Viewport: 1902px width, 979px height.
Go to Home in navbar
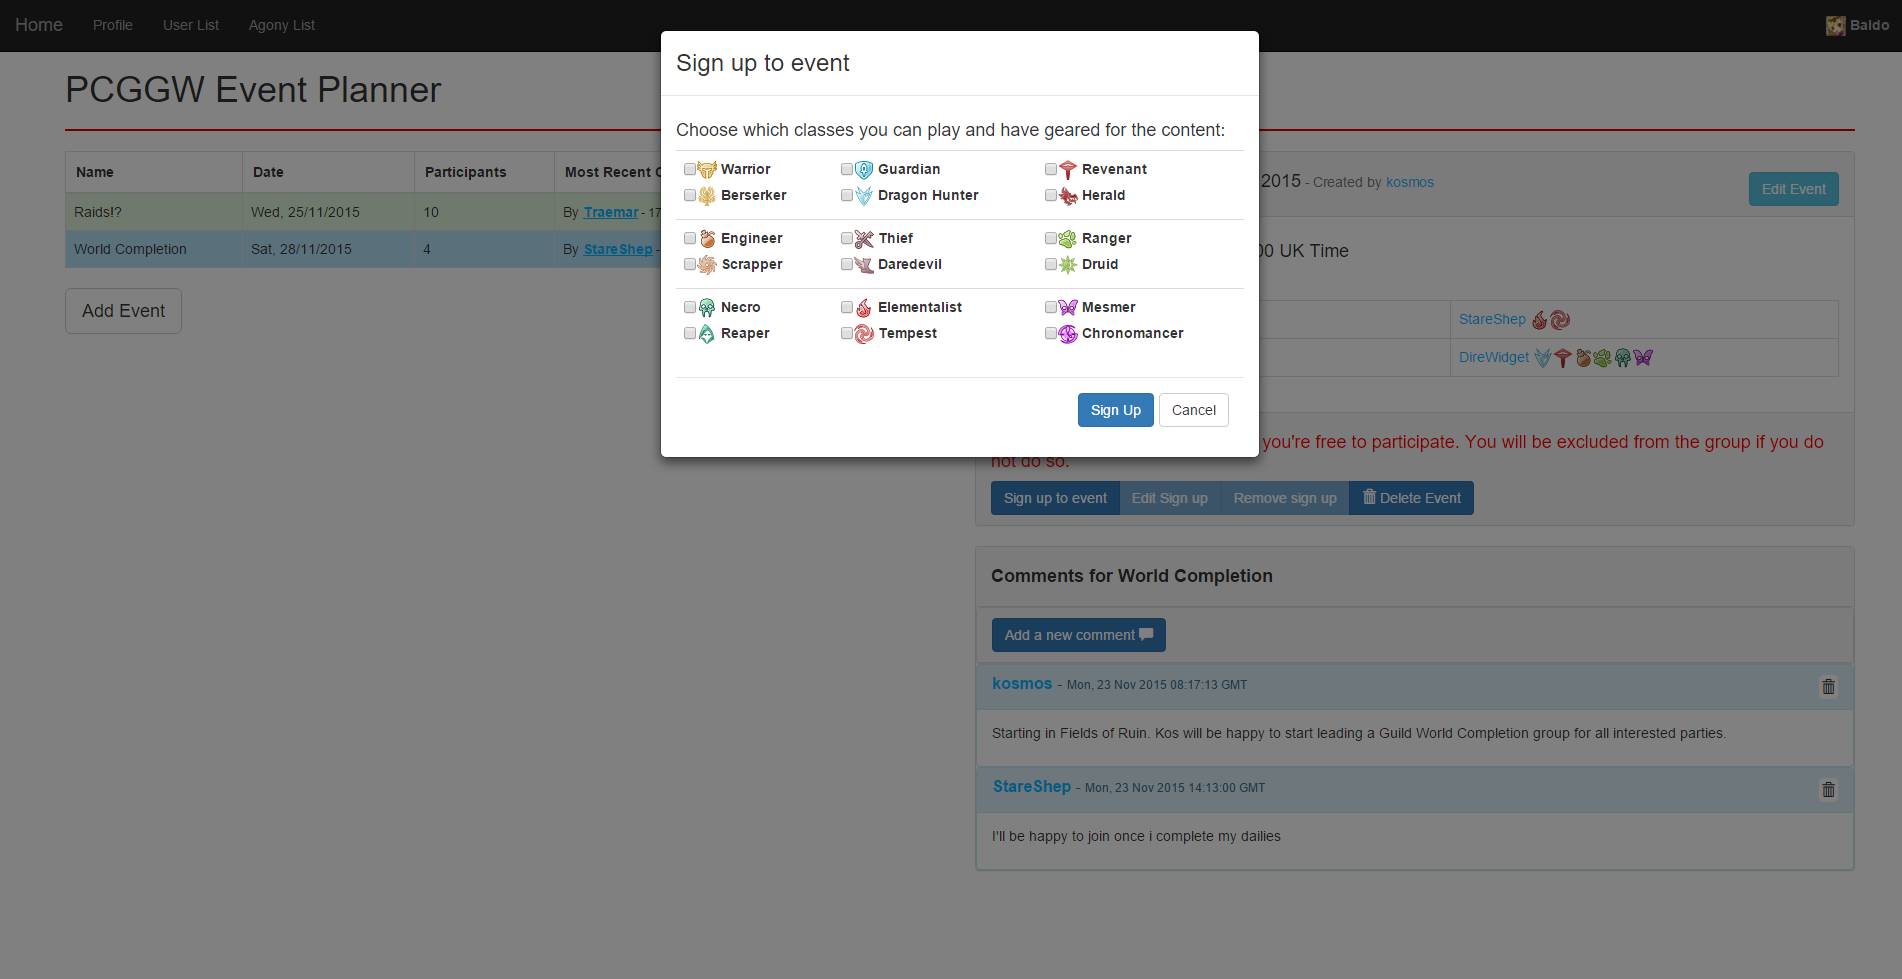click(x=39, y=25)
